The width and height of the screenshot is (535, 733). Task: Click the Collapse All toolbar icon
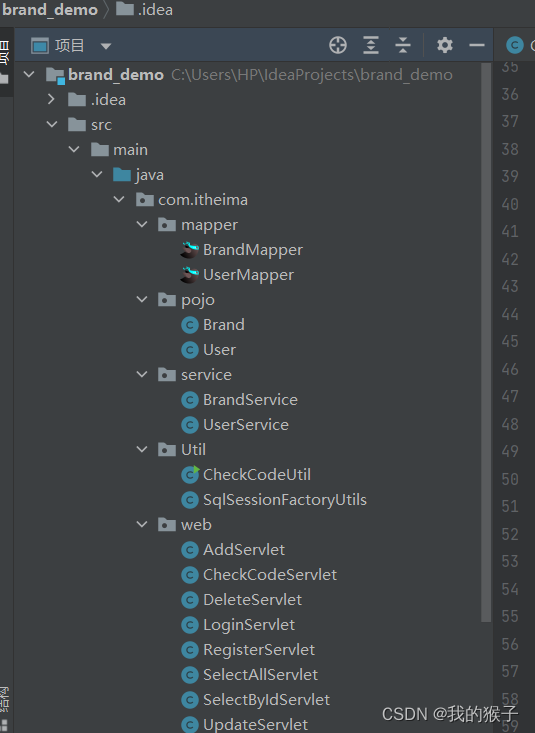[403, 45]
